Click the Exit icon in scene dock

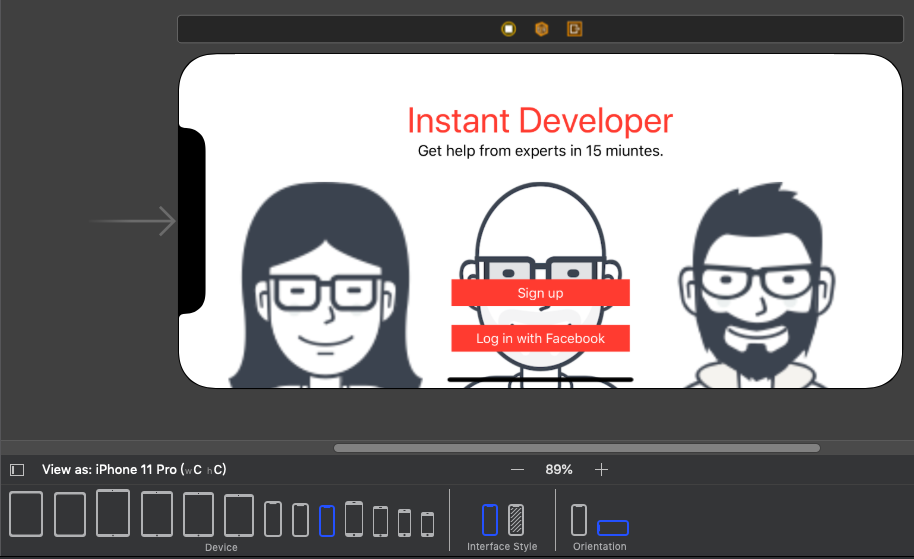(x=574, y=29)
